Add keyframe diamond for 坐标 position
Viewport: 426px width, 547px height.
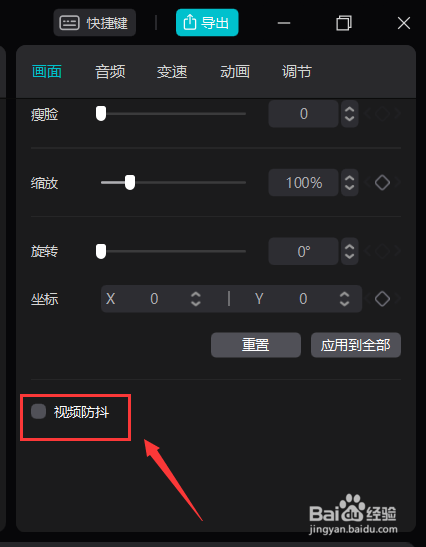[382, 299]
